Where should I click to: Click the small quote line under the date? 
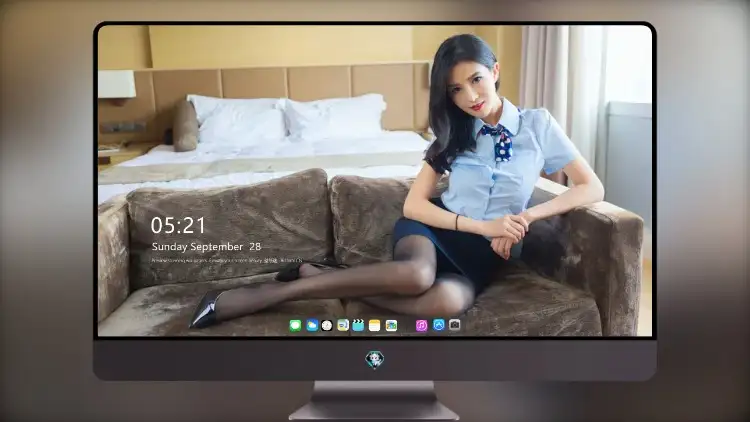(x=227, y=261)
